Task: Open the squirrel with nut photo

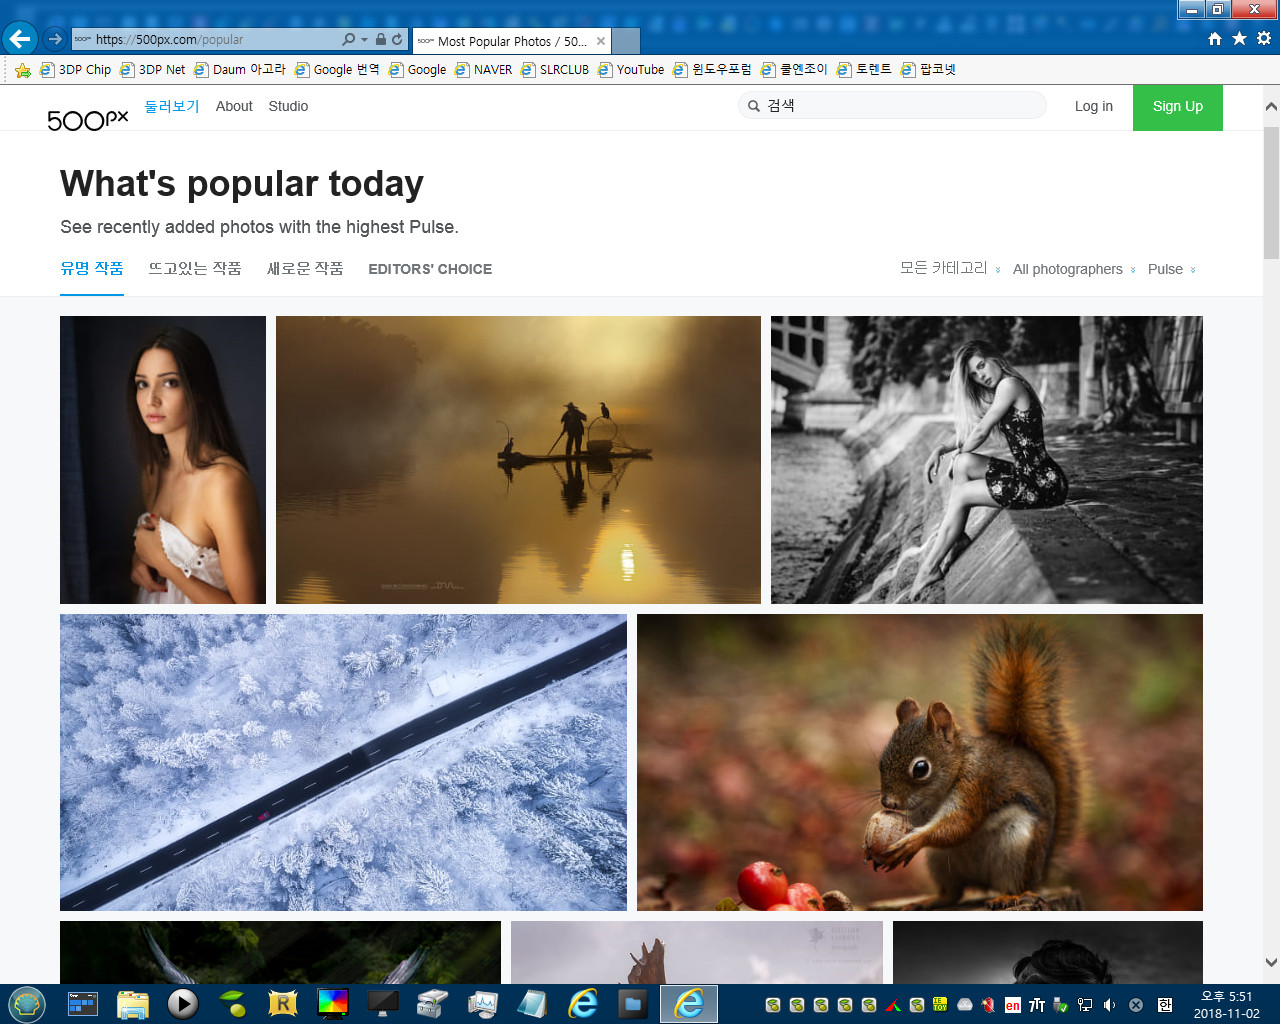Action: point(920,762)
